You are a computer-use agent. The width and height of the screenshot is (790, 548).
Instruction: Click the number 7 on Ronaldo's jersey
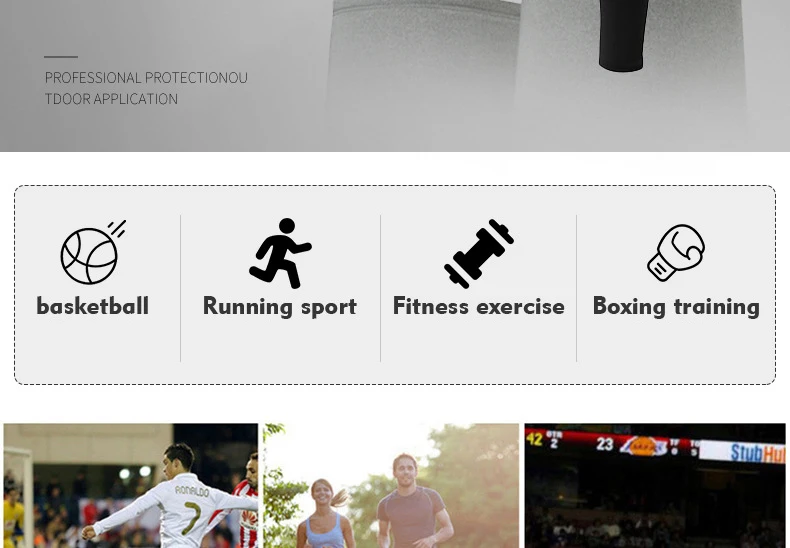[x=192, y=517]
